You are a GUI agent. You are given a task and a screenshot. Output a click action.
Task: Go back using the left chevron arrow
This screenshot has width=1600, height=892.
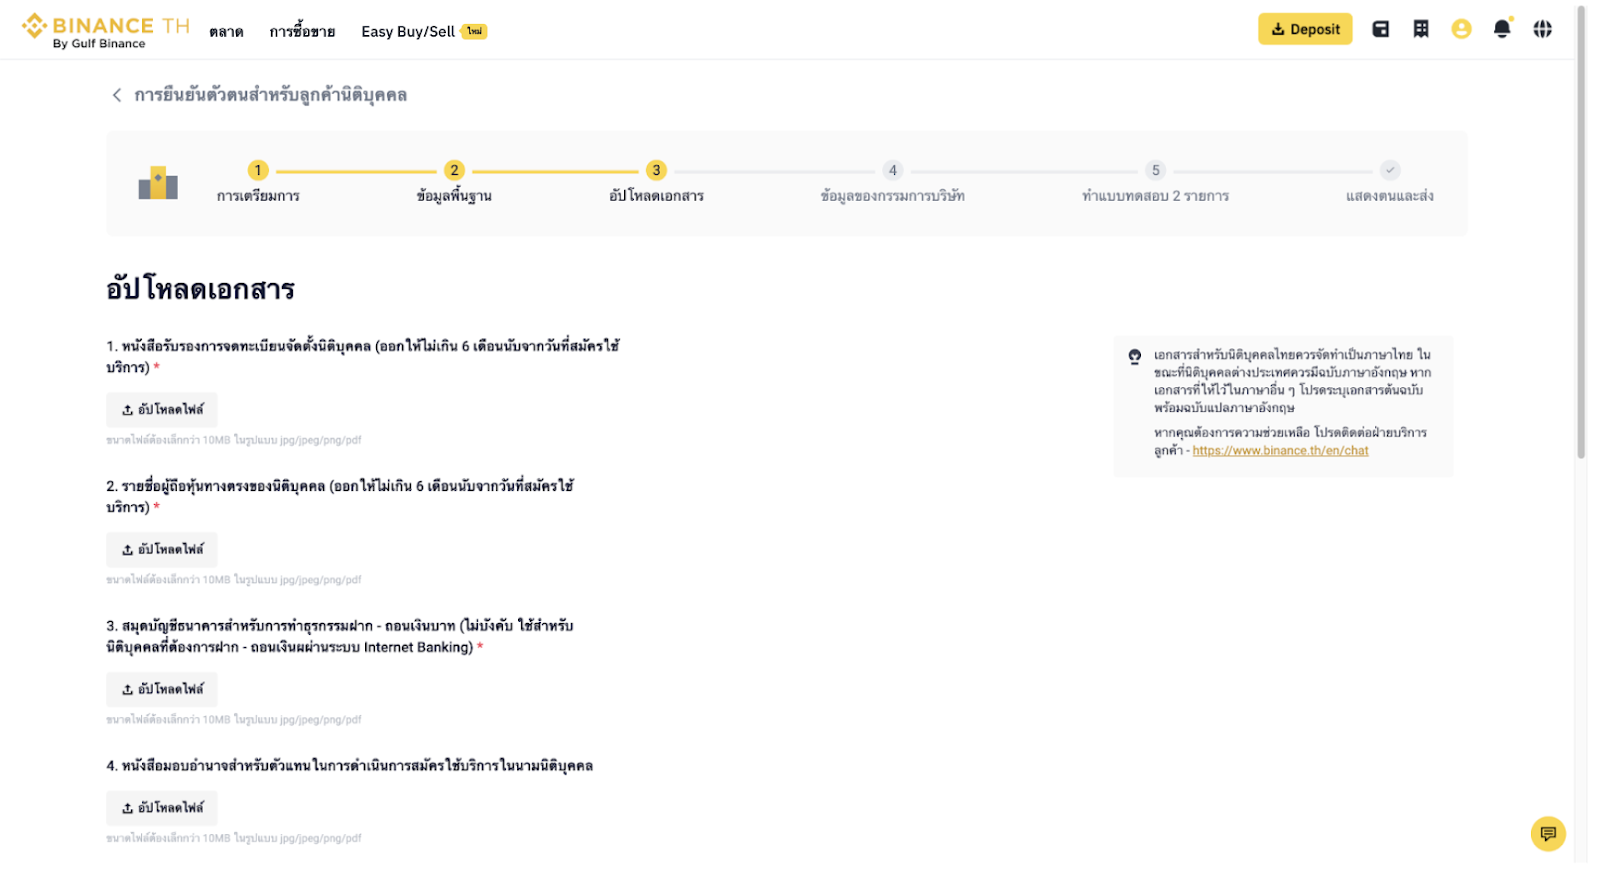coord(117,95)
